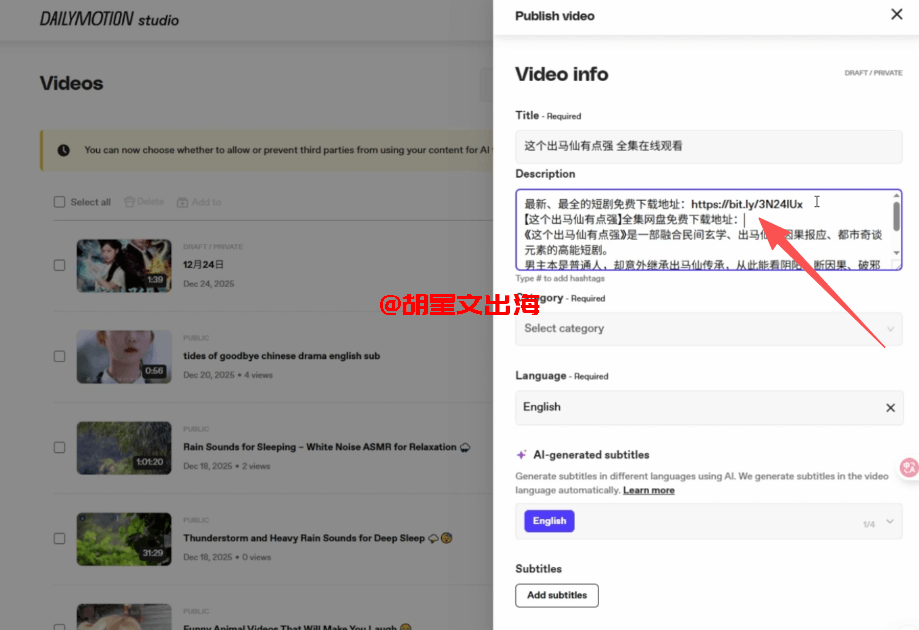
Task: Click the description scrollbar down arrow
Action: pyautogui.click(x=896, y=253)
